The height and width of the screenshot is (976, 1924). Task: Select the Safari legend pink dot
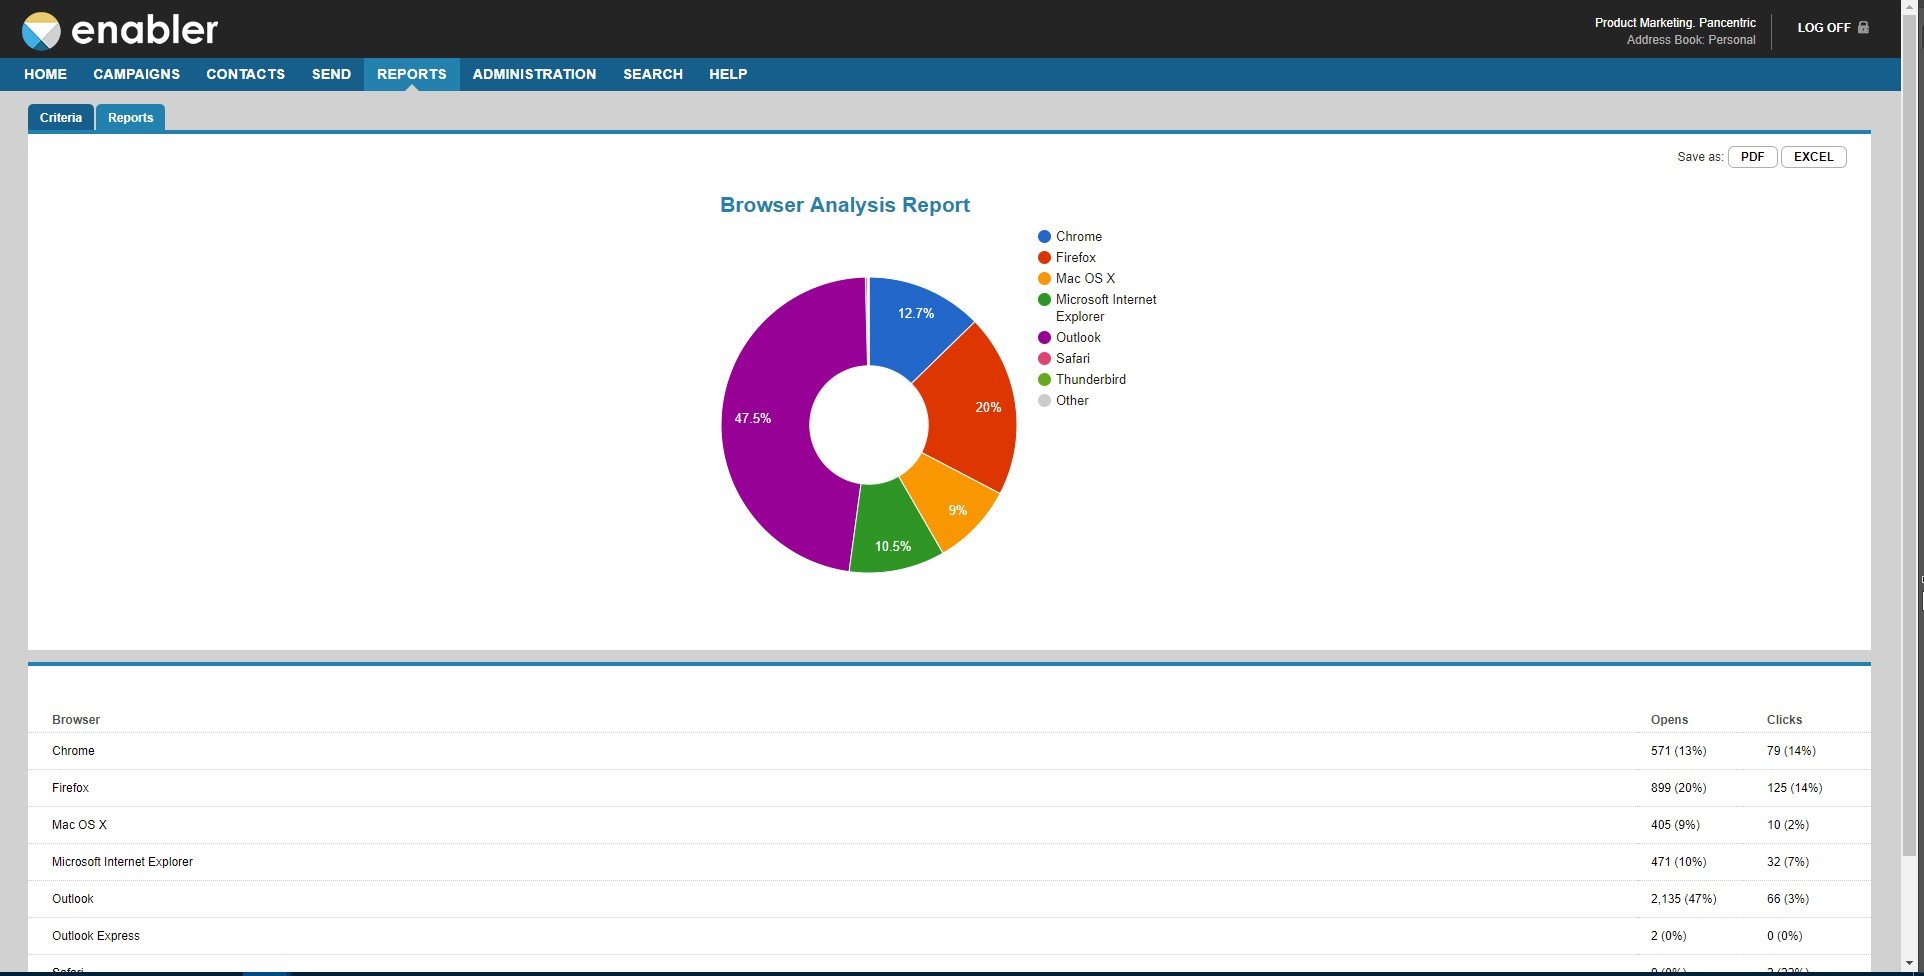1044,359
